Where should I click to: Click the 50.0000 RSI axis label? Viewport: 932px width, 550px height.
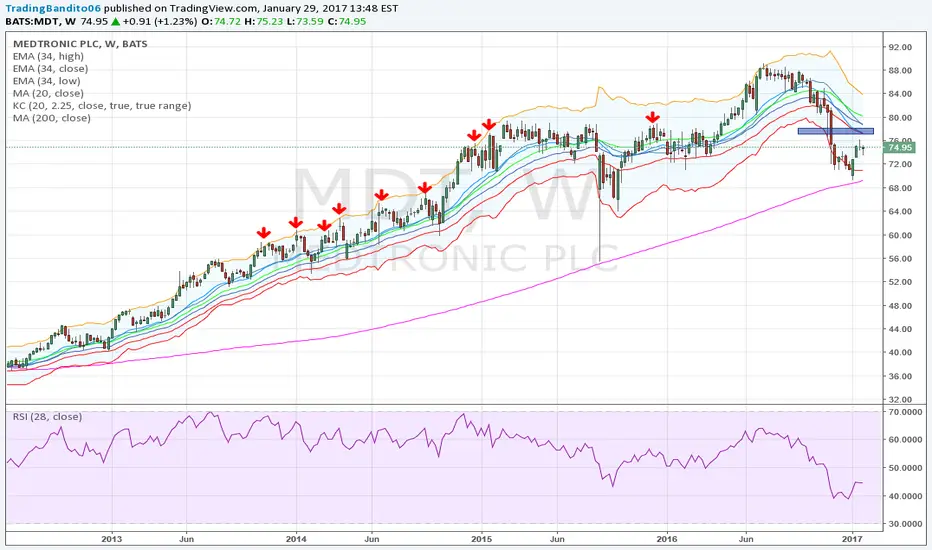click(906, 468)
